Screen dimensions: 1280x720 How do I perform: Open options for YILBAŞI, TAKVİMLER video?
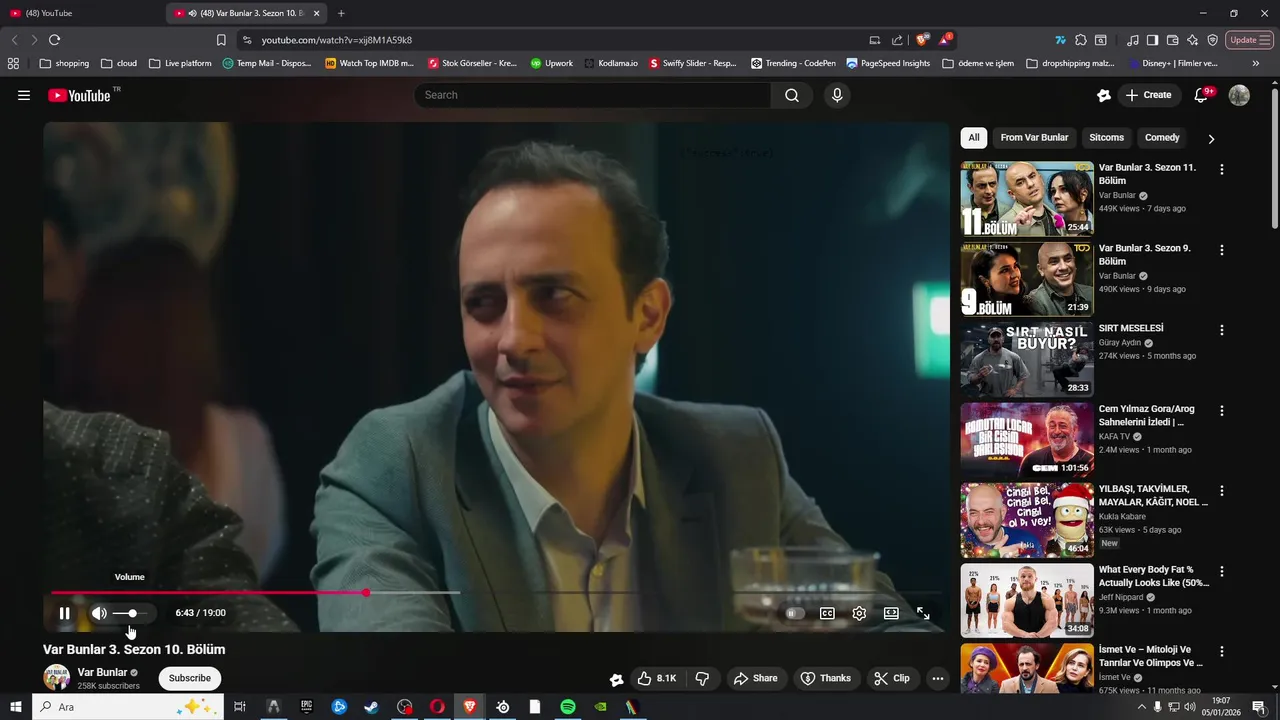[x=1221, y=491]
